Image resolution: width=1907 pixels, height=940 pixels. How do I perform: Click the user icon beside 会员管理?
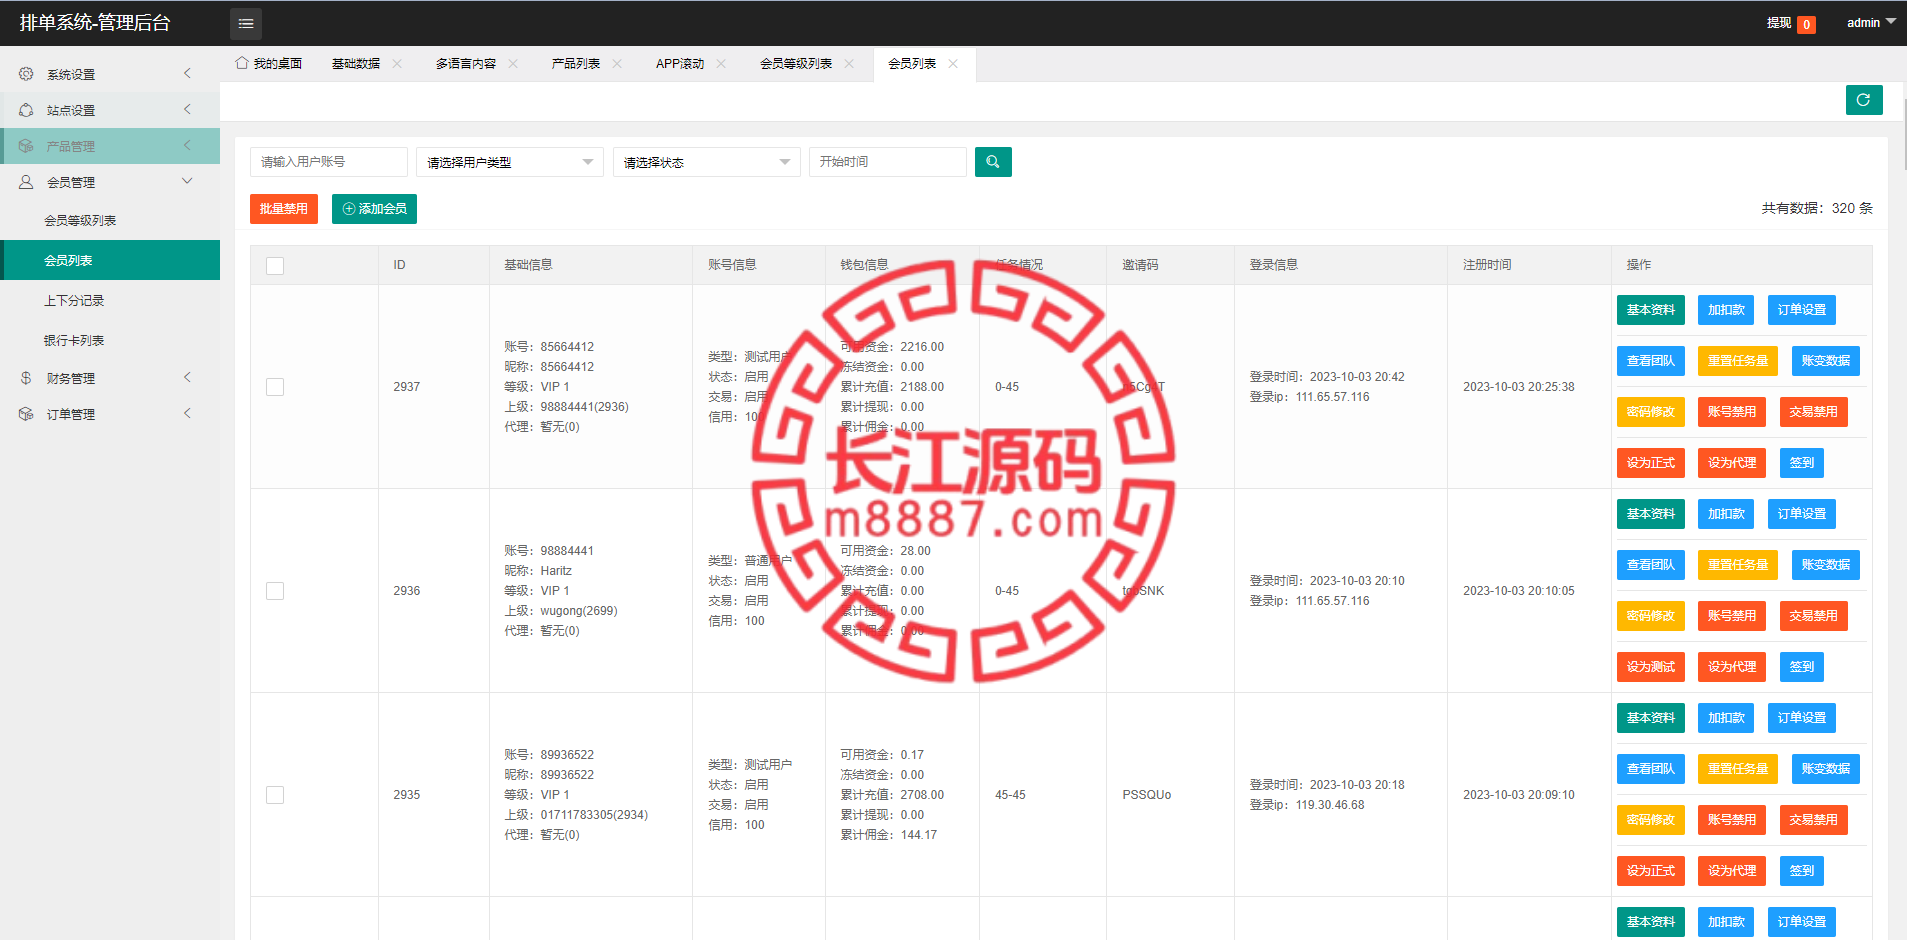coord(26,182)
